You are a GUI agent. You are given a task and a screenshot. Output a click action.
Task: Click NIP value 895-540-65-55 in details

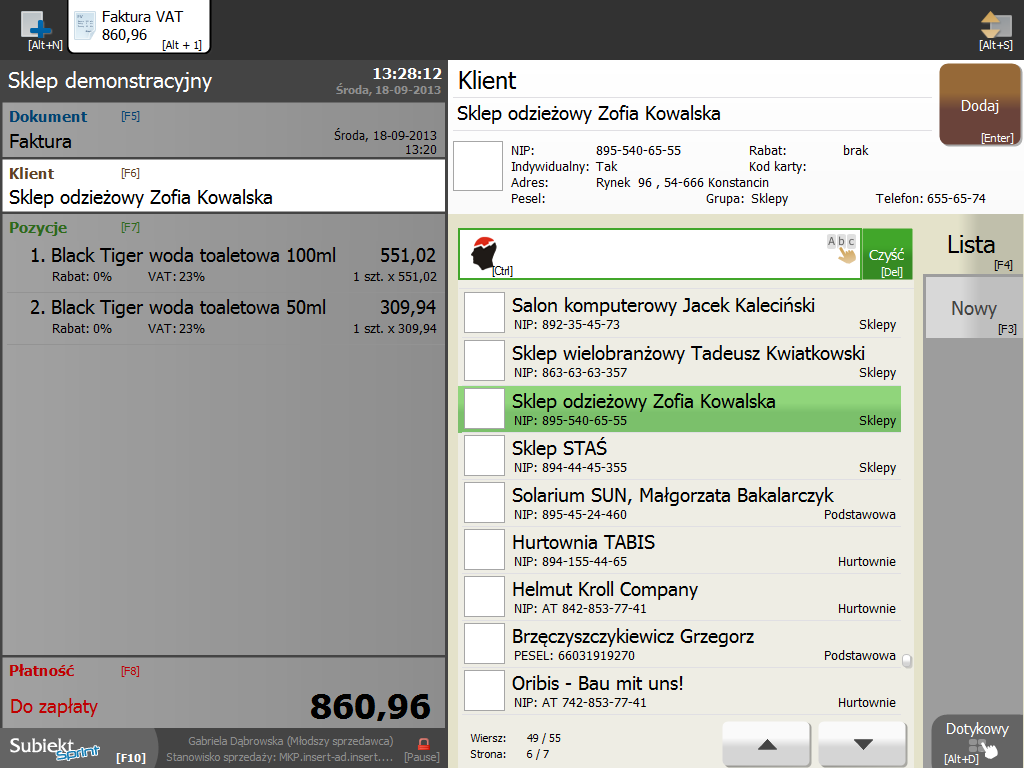pyautogui.click(x=638, y=151)
